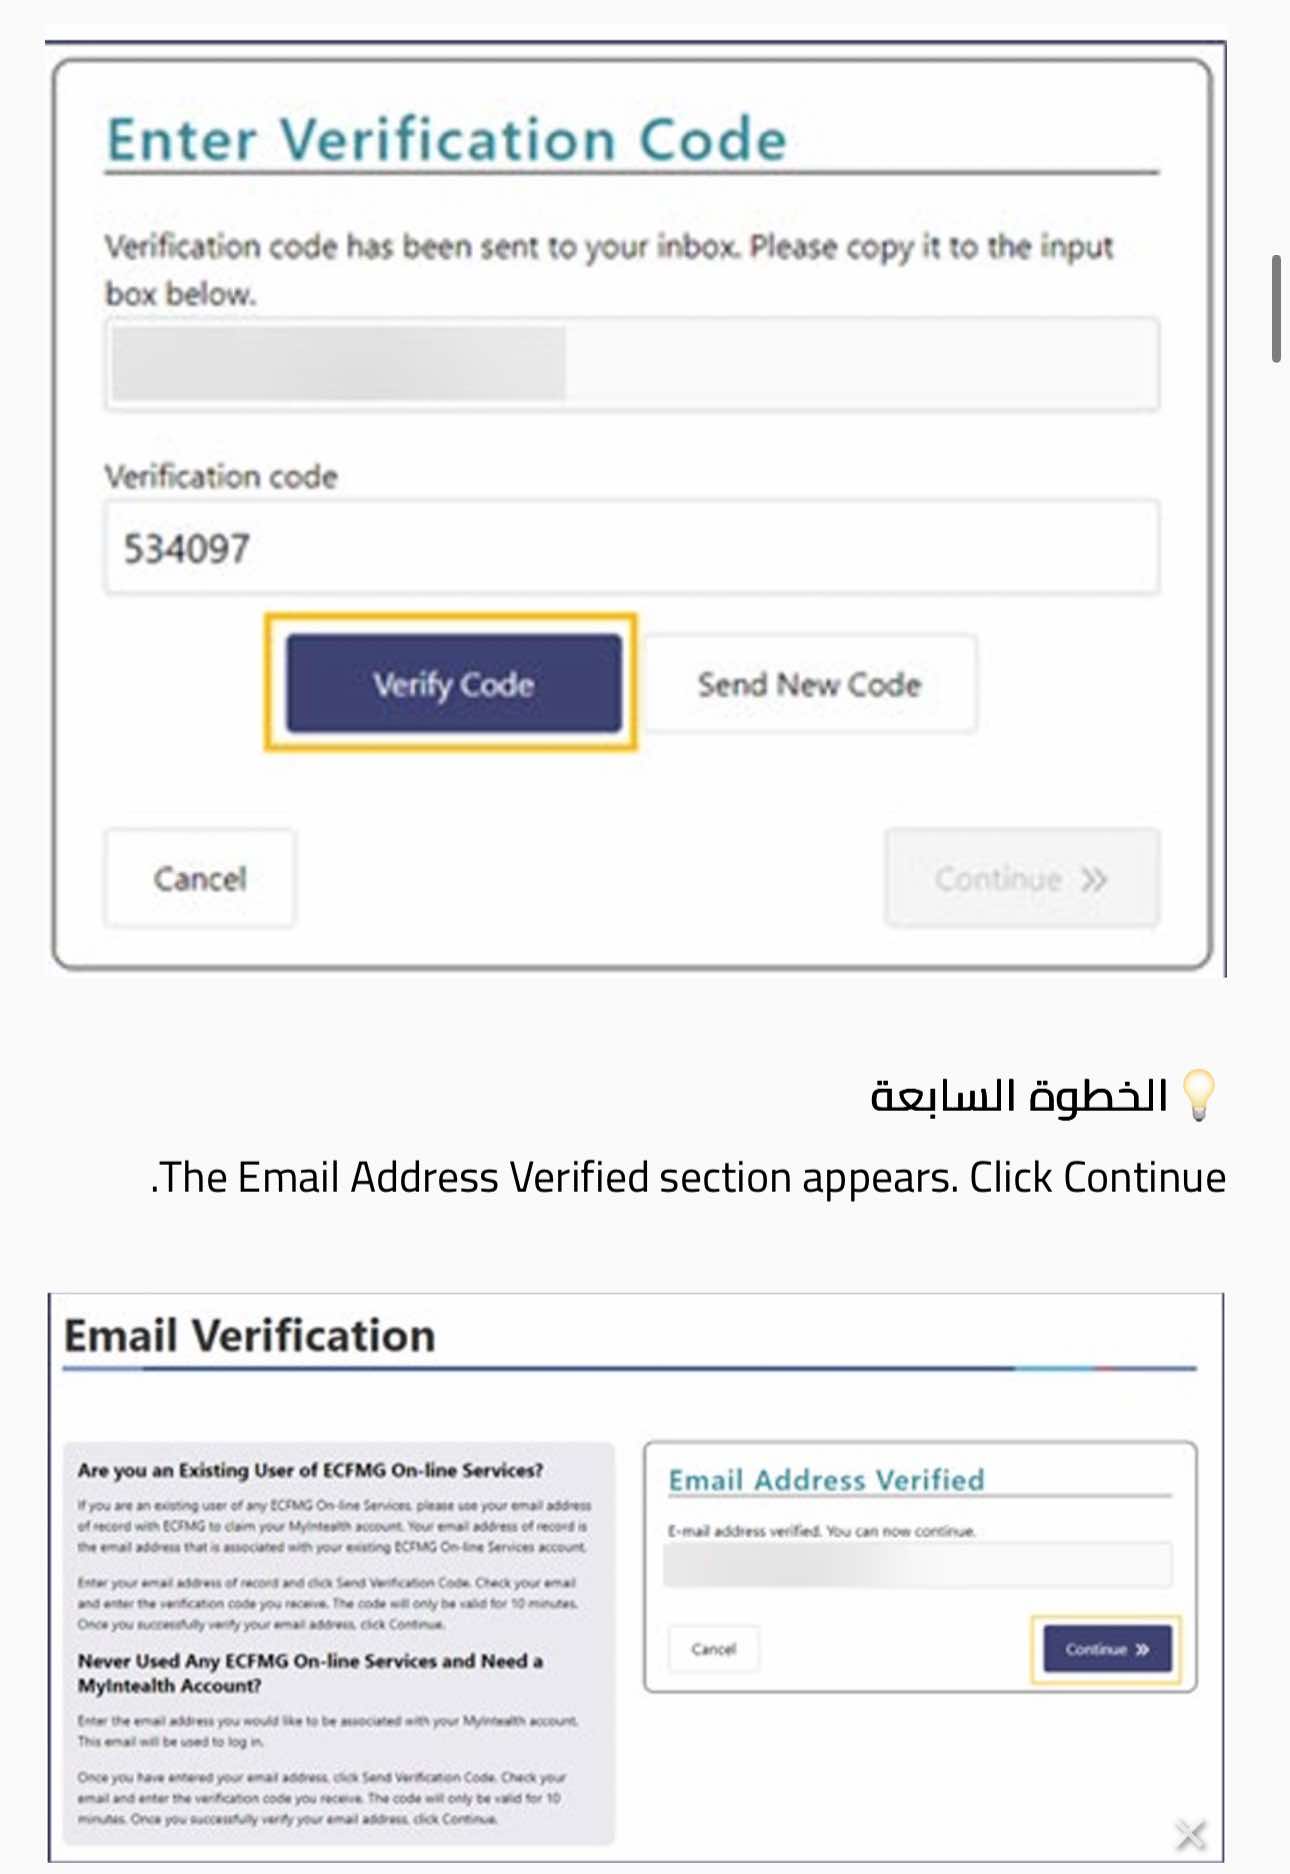Close the overlay with the X icon
Screen dimensions: 1290x1874
(x=1190, y=1834)
